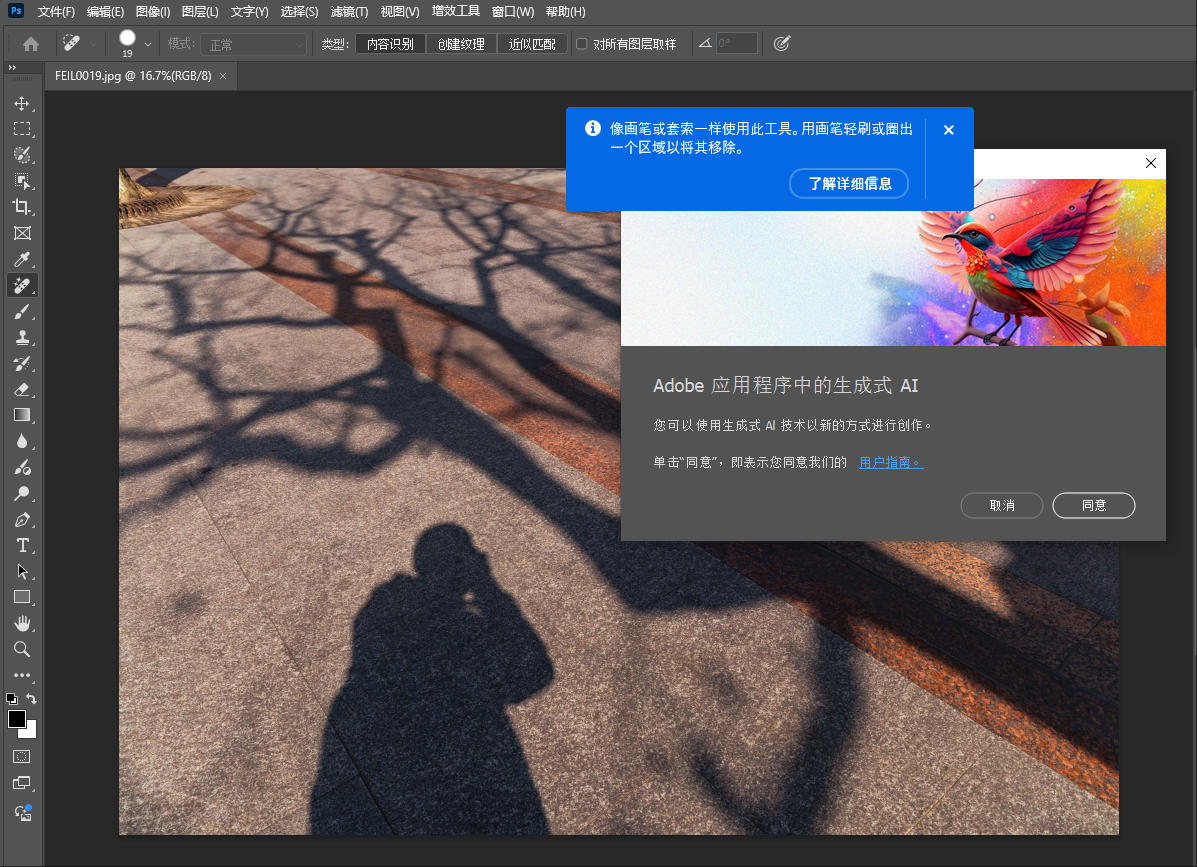Viewport: 1197px width, 867px height.
Task: Dismiss the blue tooltip with its X
Action: pos(949,130)
